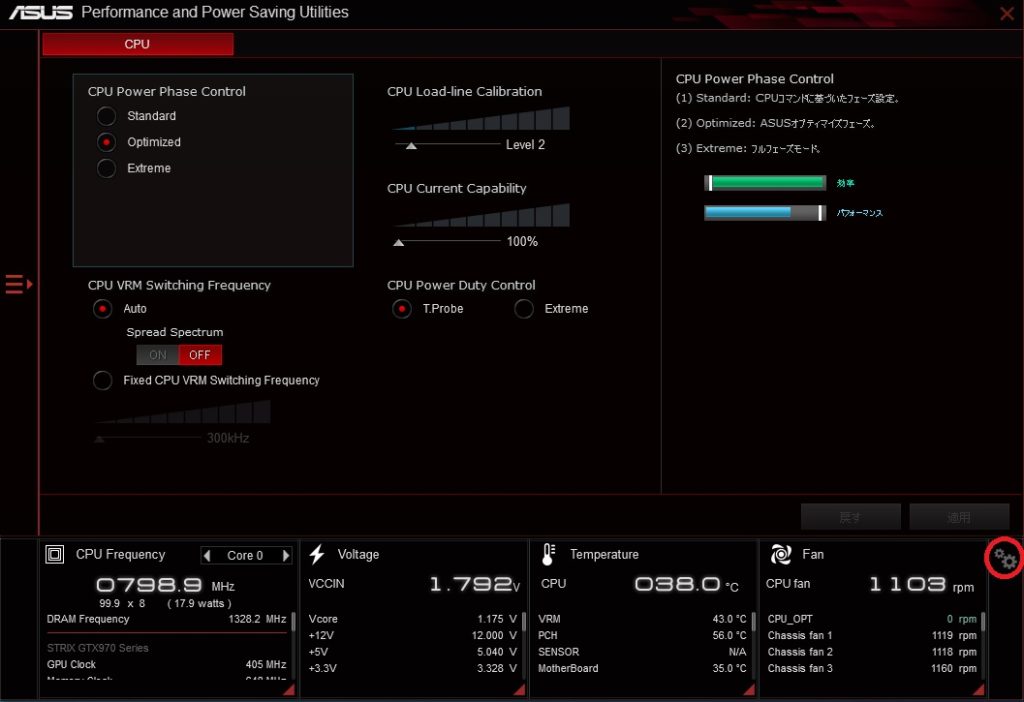Click the 適用 apply button

tap(959, 517)
